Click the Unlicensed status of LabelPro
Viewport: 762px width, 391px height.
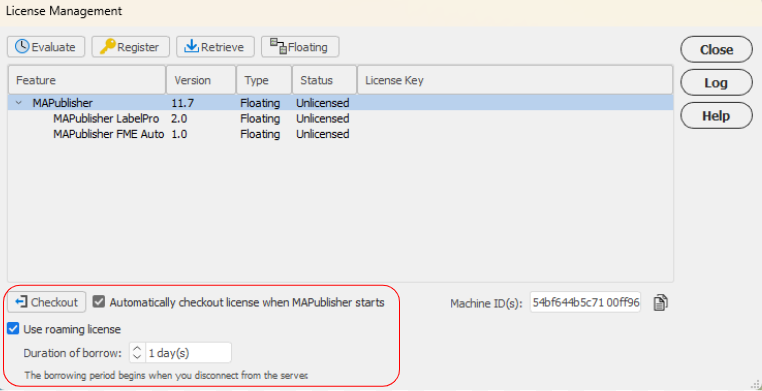click(323, 119)
